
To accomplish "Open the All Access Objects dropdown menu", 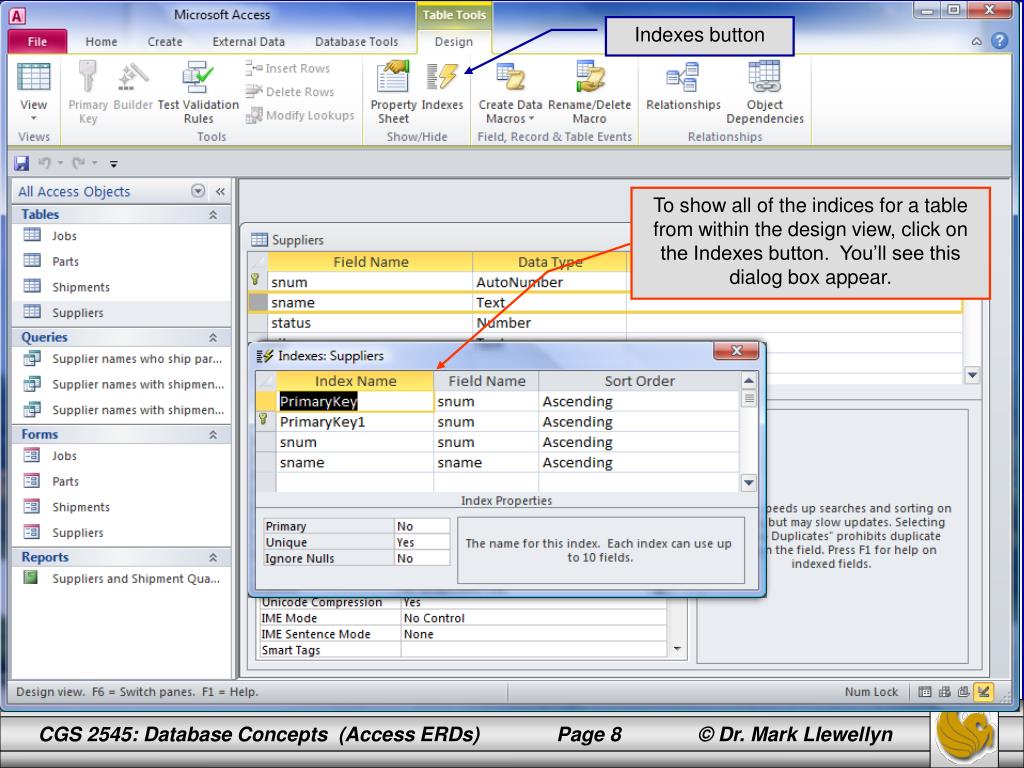I will 198,191.
